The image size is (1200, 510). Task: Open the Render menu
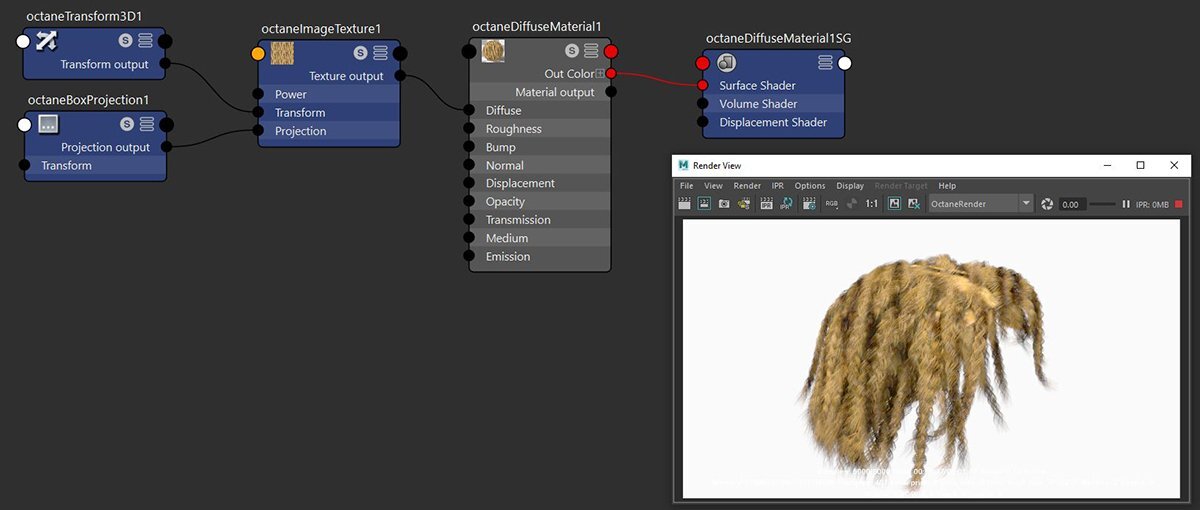747,186
